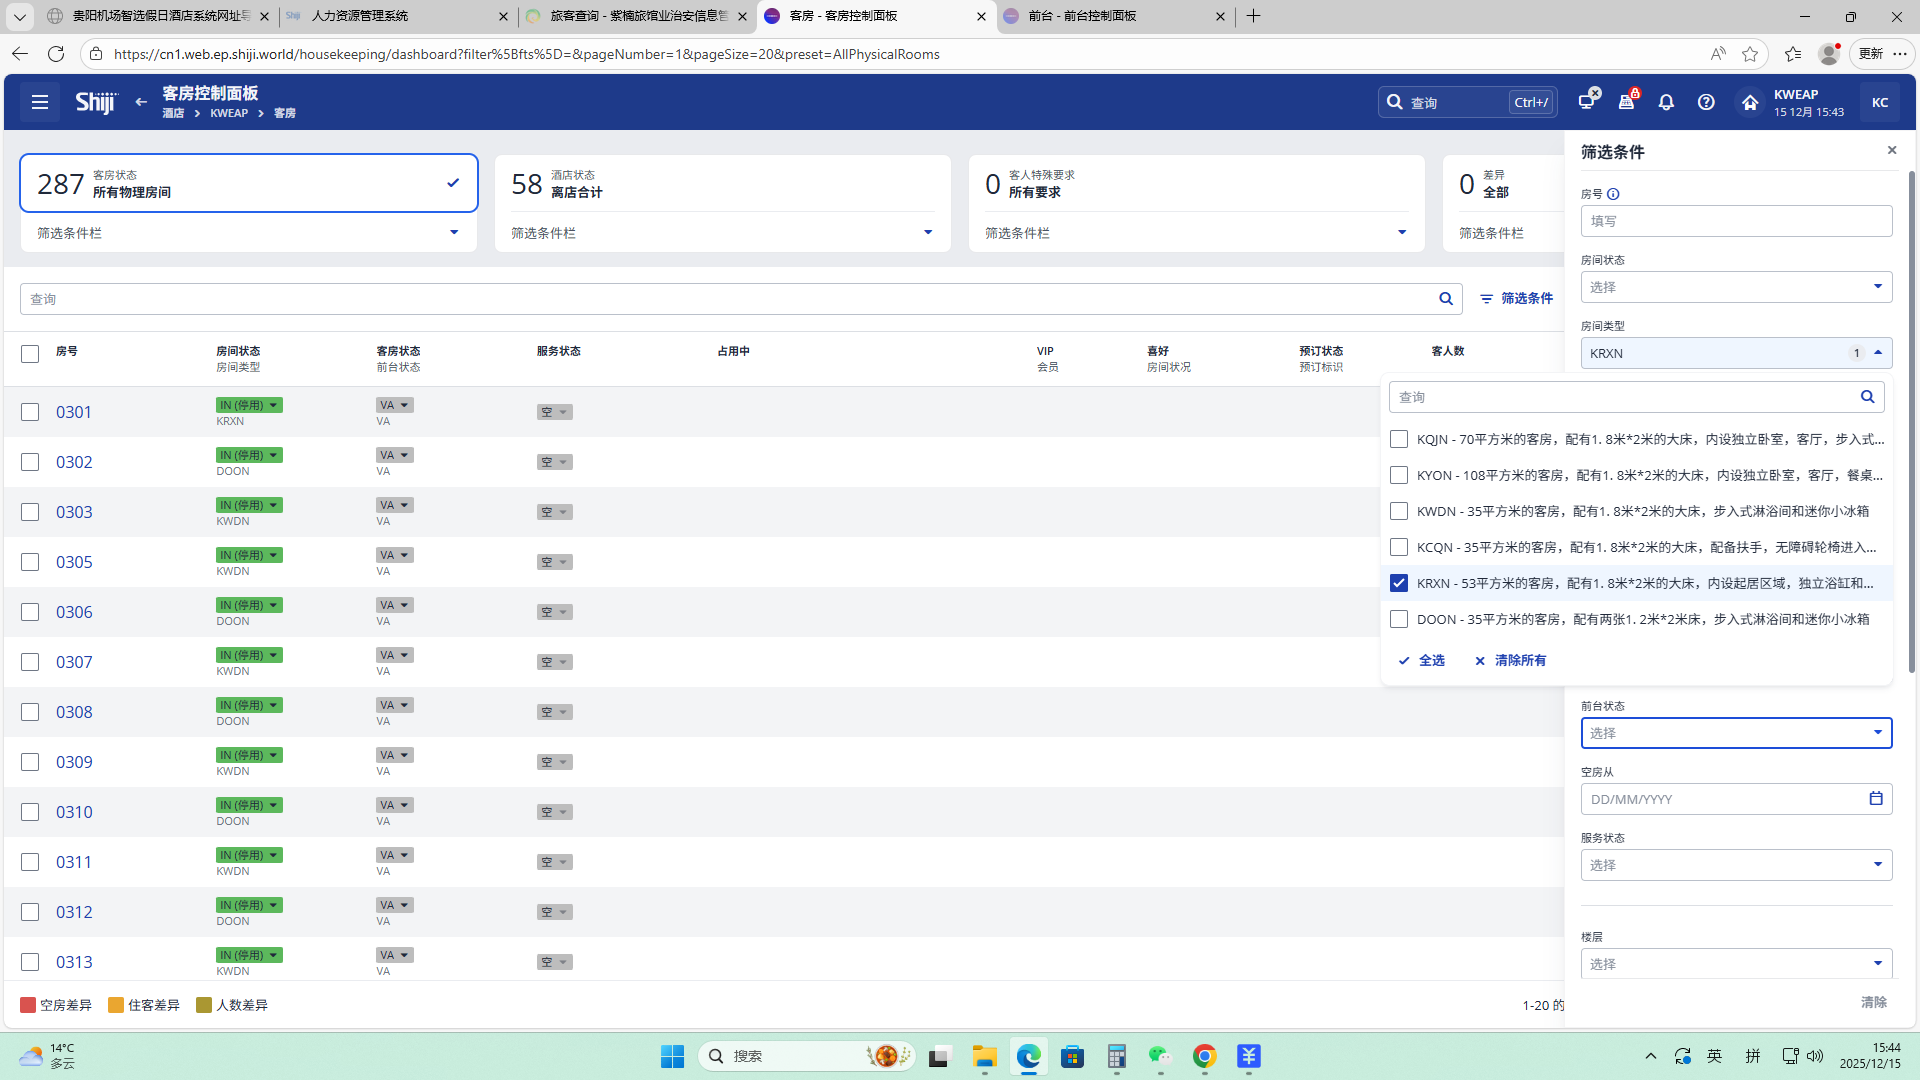Click the search magnifier in room query bar
Viewport: 1920px width, 1080px height.
point(1446,299)
